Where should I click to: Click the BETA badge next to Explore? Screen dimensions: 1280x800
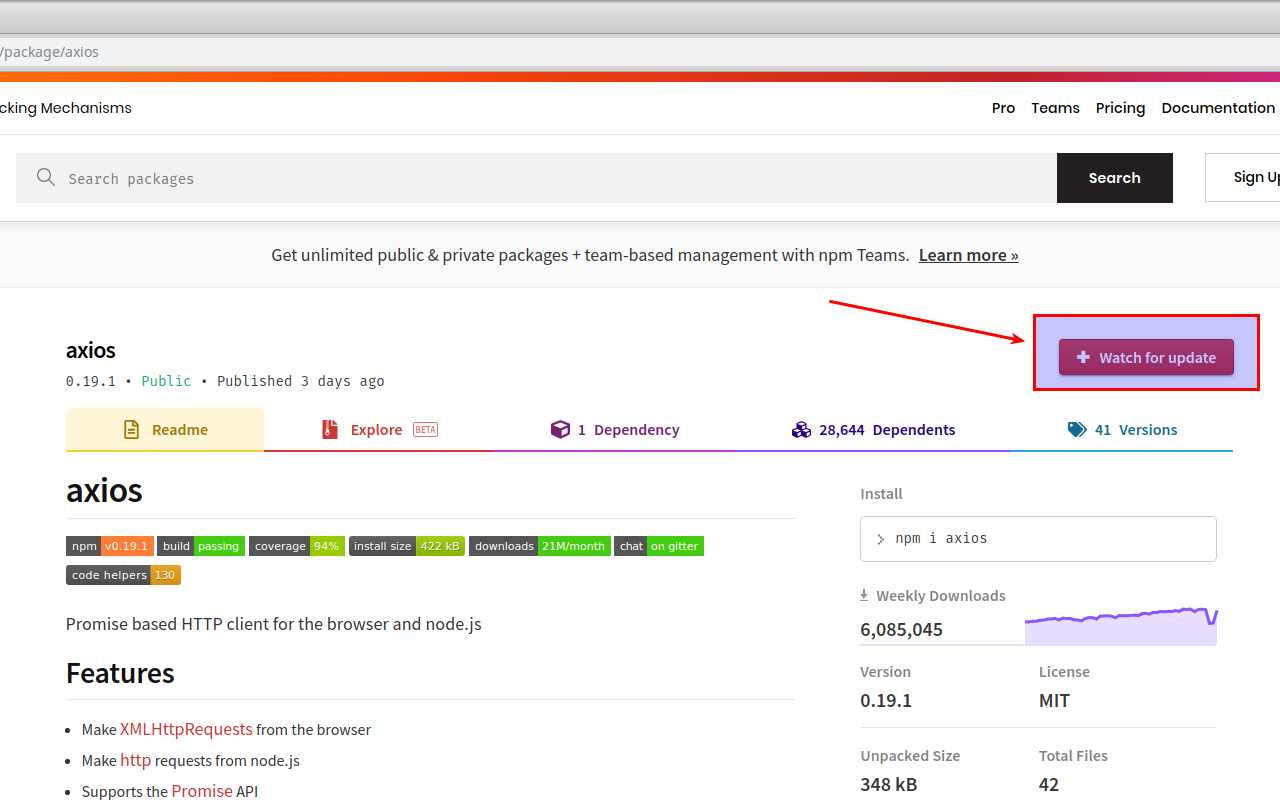click(425, 430)
